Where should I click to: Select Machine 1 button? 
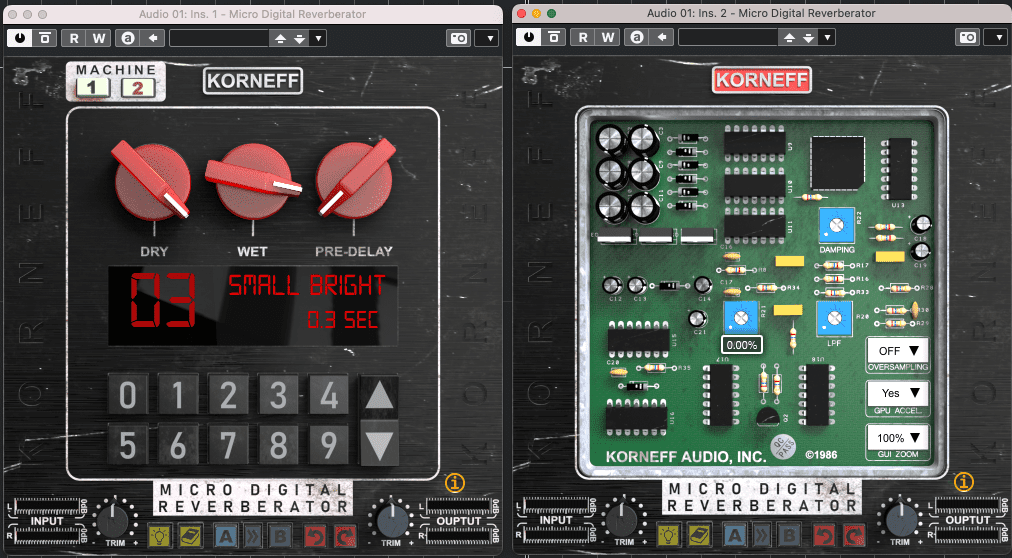coord(93,88)
